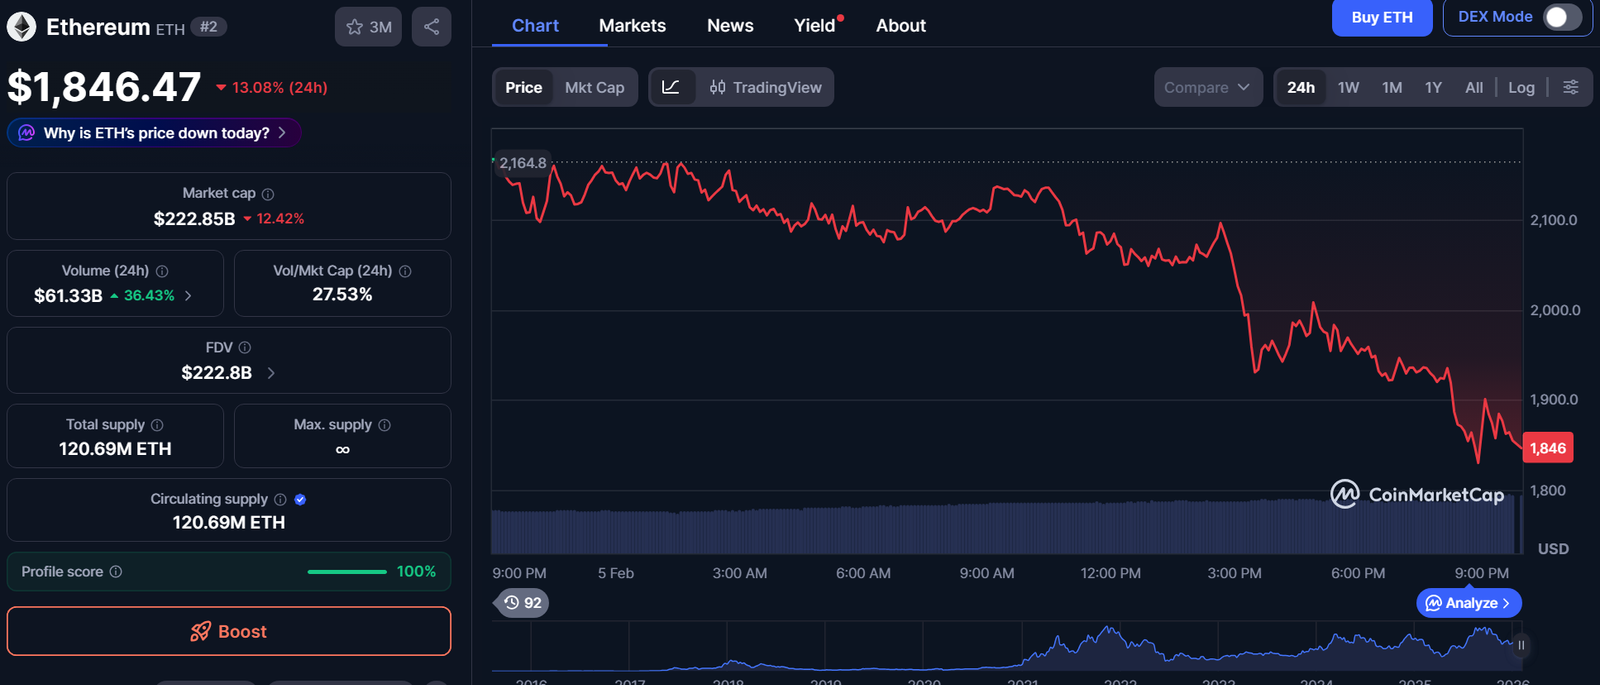Select the 1Y time range
The width and height of the screenshot is (1600, 685).
pyautogui.click(x=1433, y=87)
